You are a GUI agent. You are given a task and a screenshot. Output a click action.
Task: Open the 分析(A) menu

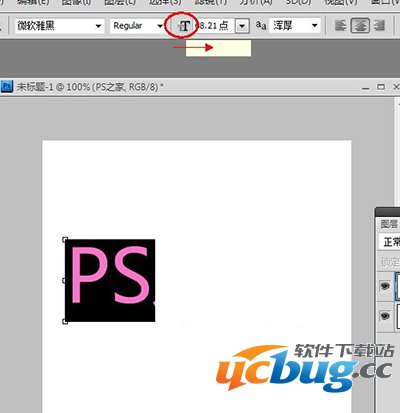256,2
